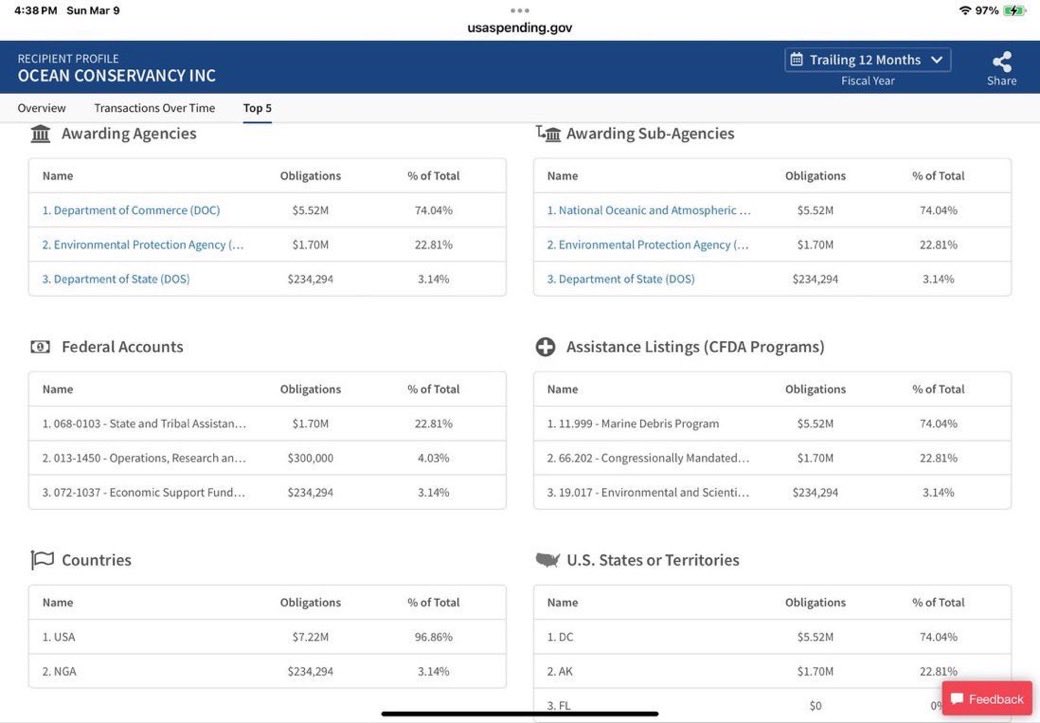
Task: Switch to the Overview tab
Action: [x=42, y=108]
